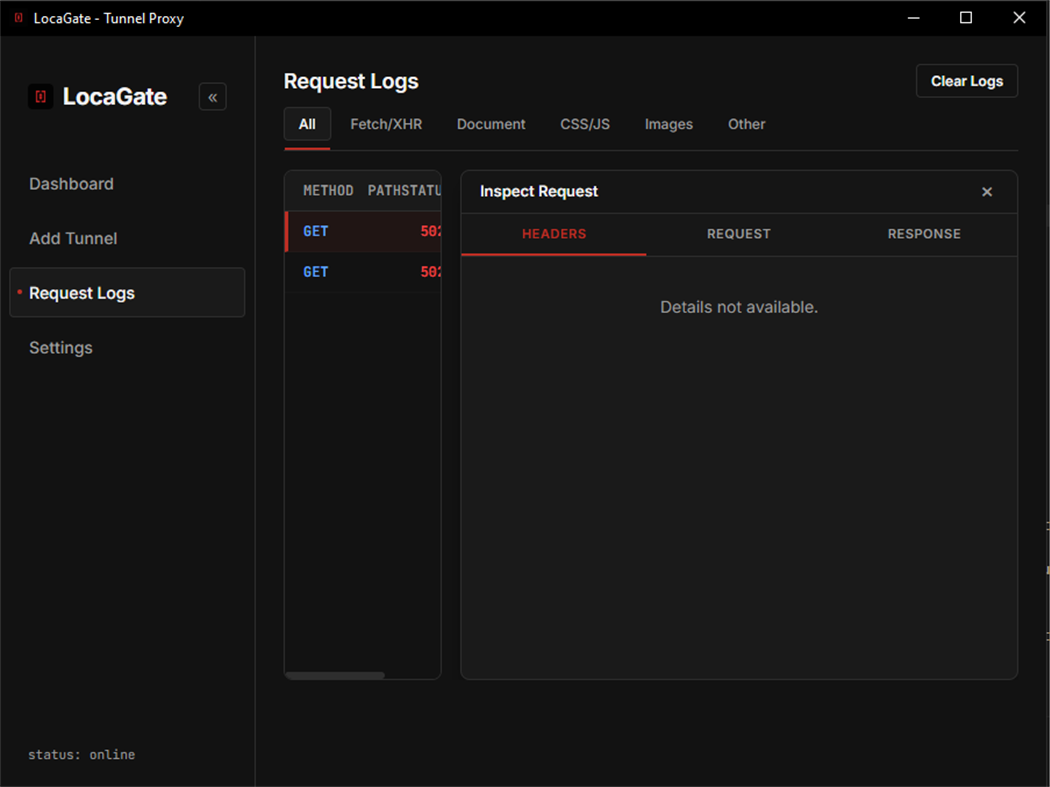Viewport: 1050px width, 787px height.
Task: Select the All filter tab
Action: tap(307, 124)
